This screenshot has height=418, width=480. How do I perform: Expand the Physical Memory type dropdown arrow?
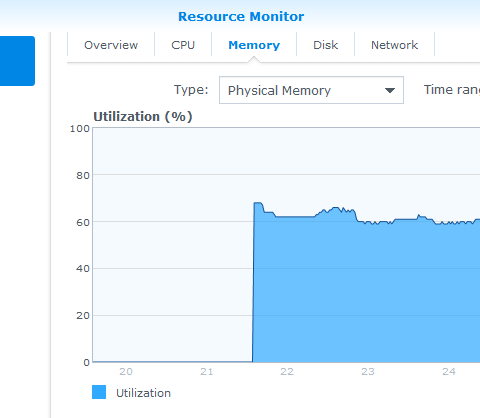pyautogui.click(x=390, y=90)
